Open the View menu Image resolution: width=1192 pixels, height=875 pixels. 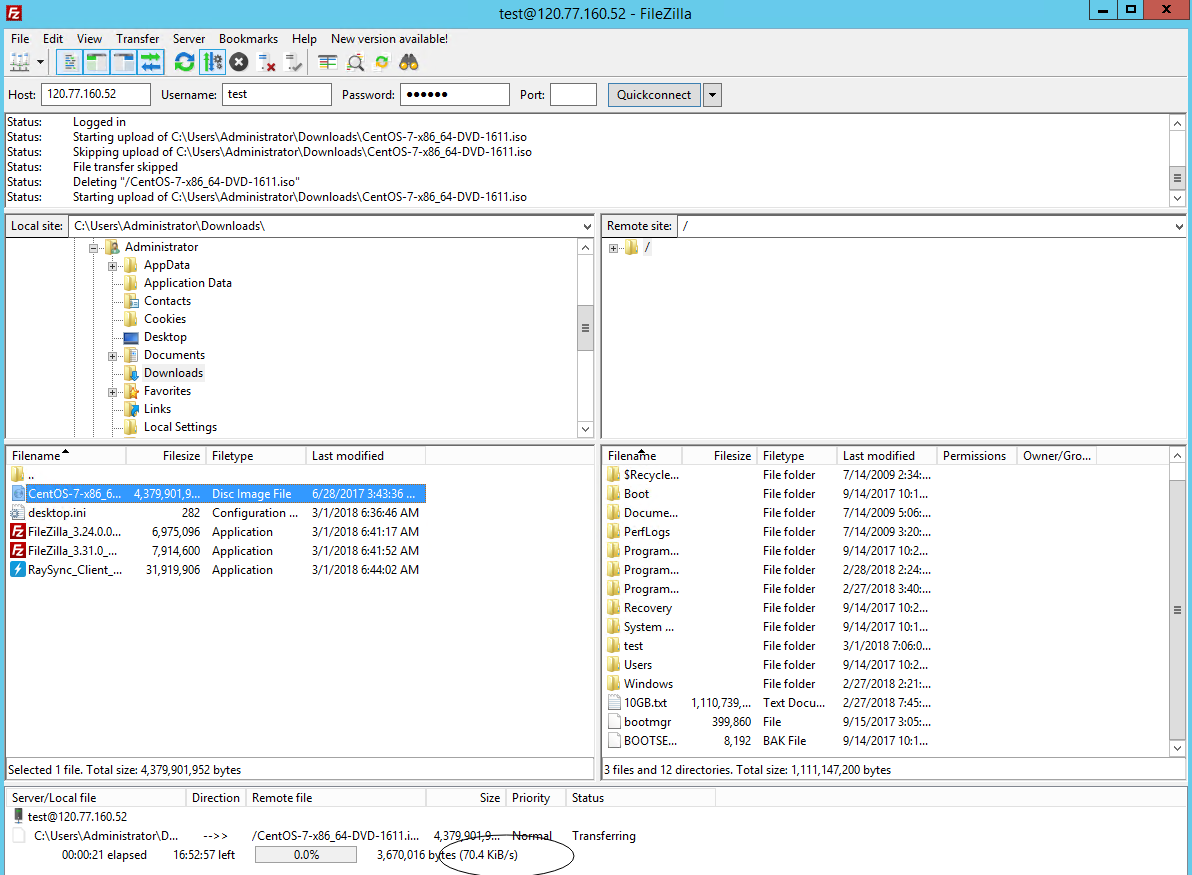[x=89, y=39]
